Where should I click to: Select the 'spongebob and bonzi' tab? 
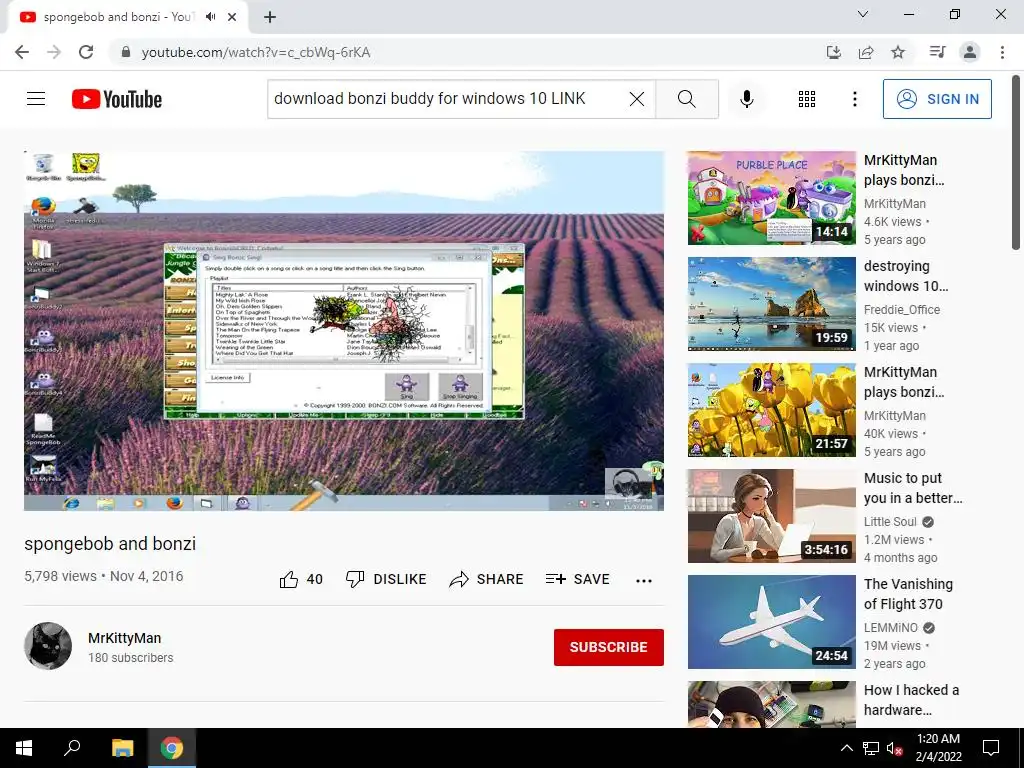(x=118, y=17)
